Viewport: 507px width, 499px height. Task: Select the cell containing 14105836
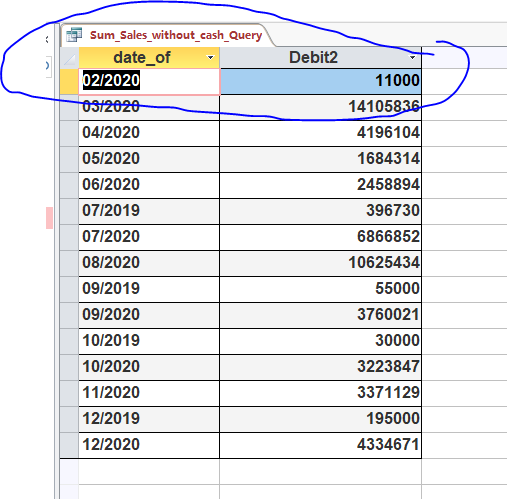point(320,107)
